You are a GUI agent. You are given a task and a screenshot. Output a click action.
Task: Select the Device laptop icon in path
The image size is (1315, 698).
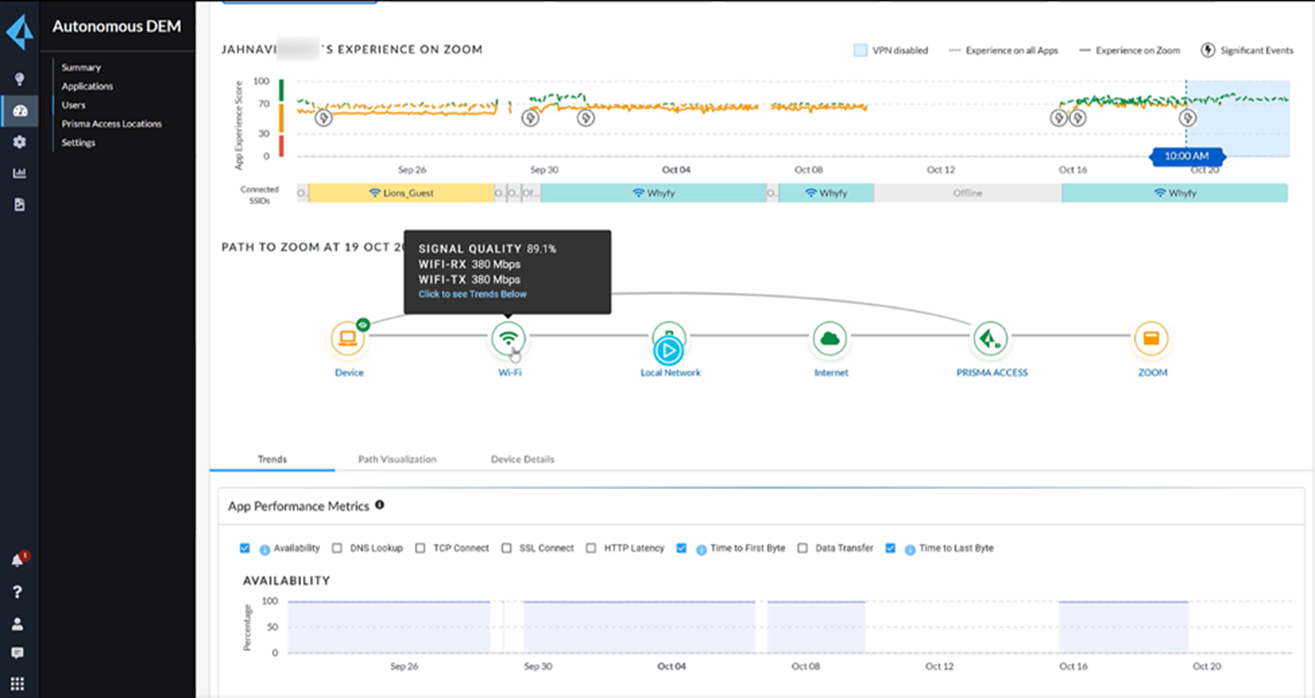(349, 340)
